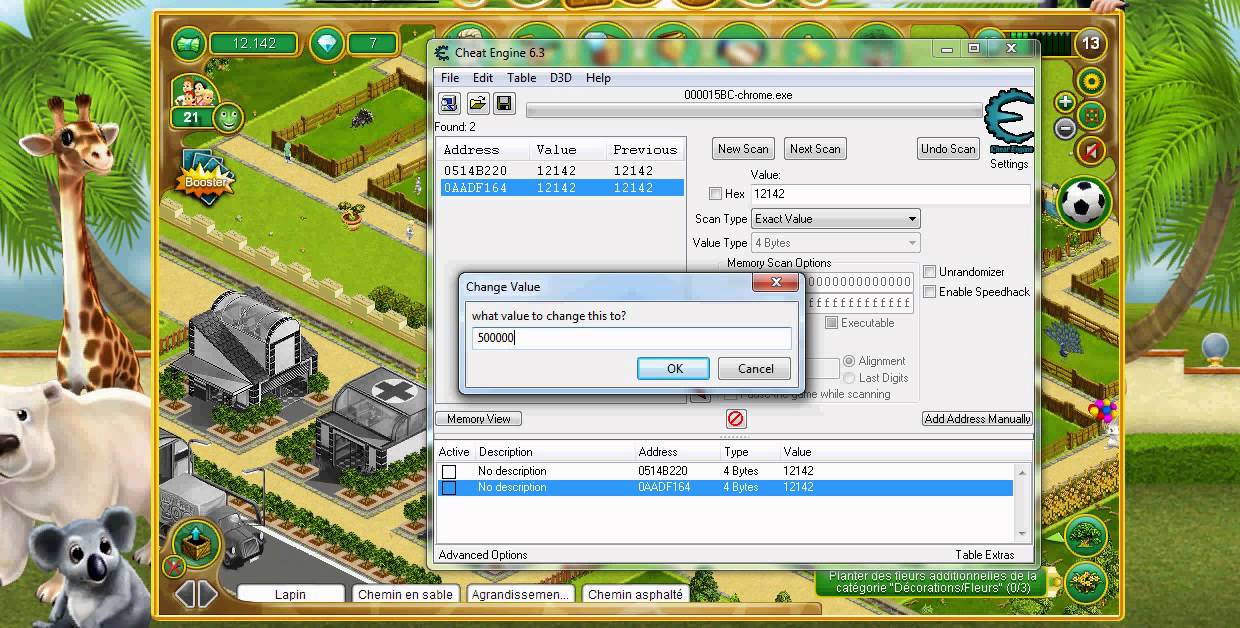Open Table Extras
The image size is (1240, 628).
(984, 555)
